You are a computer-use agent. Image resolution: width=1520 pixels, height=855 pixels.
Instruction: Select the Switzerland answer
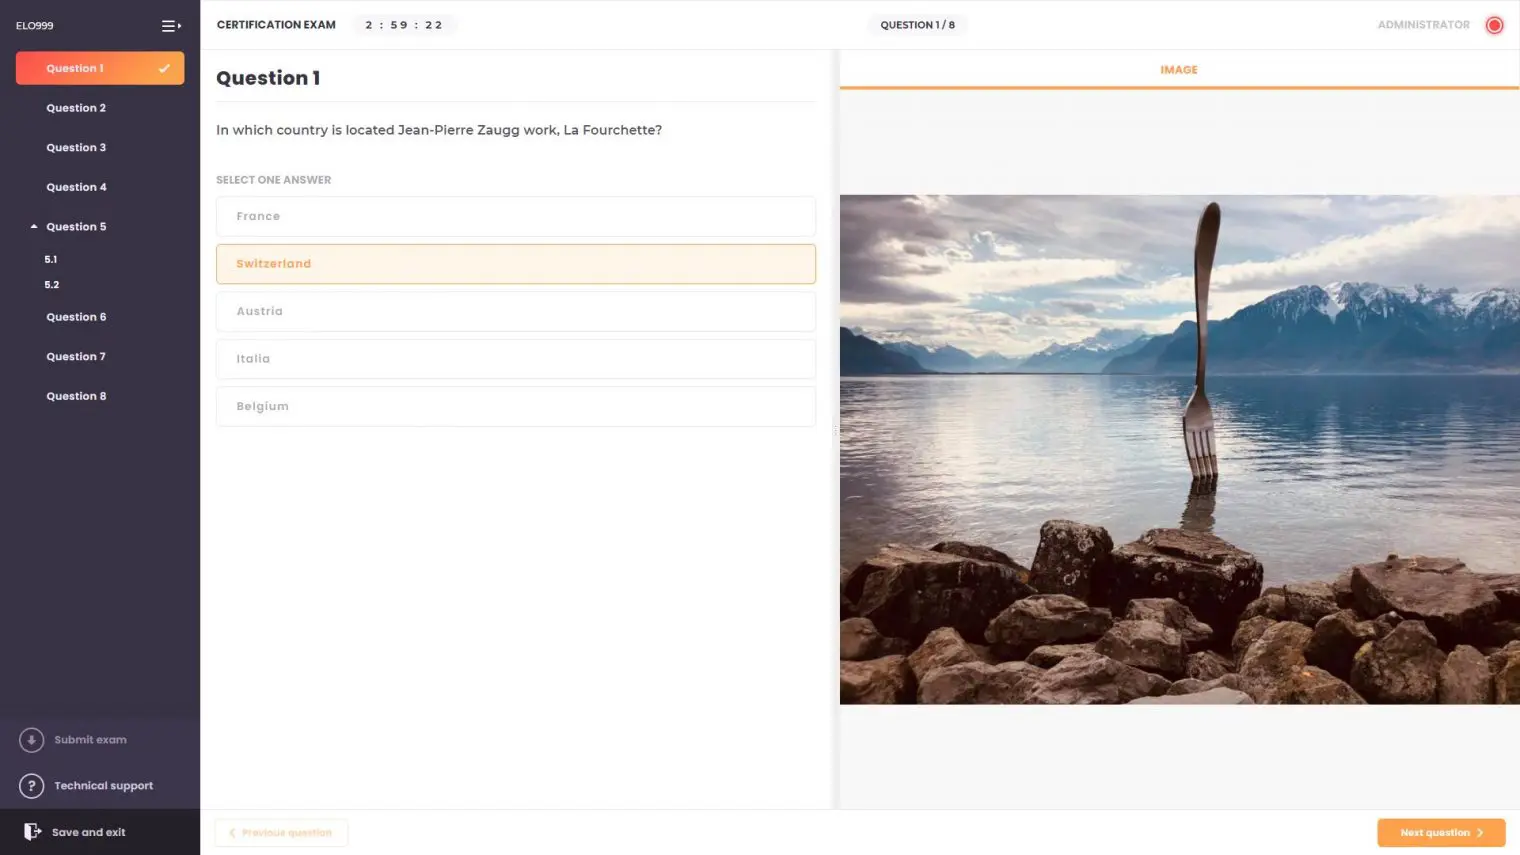[x=516, y=264]
